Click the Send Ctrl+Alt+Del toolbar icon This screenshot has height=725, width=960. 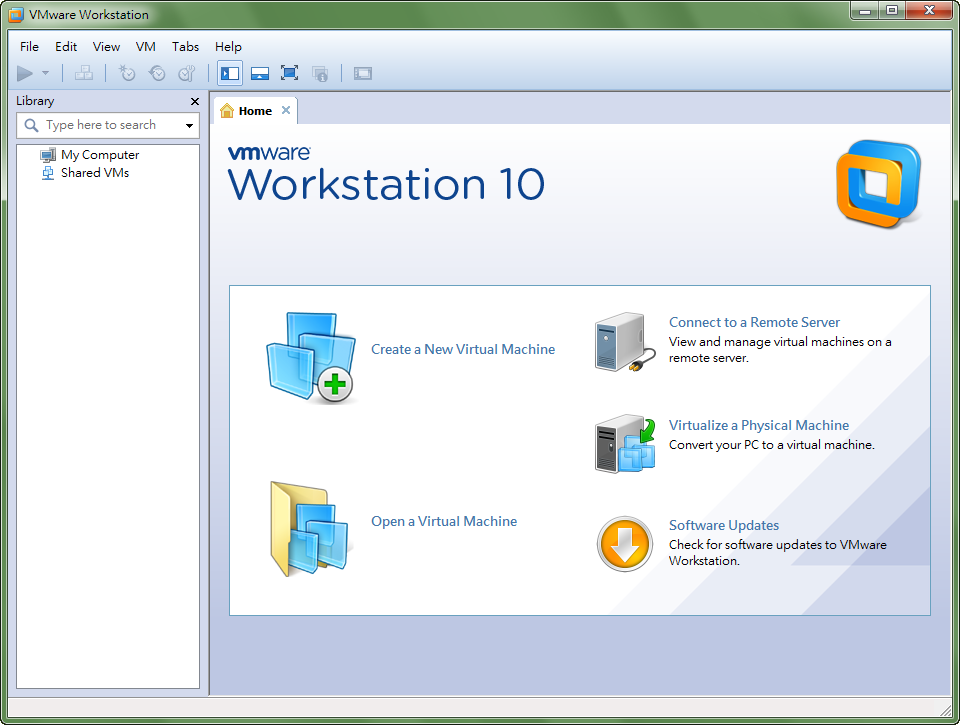pos(84,73)
